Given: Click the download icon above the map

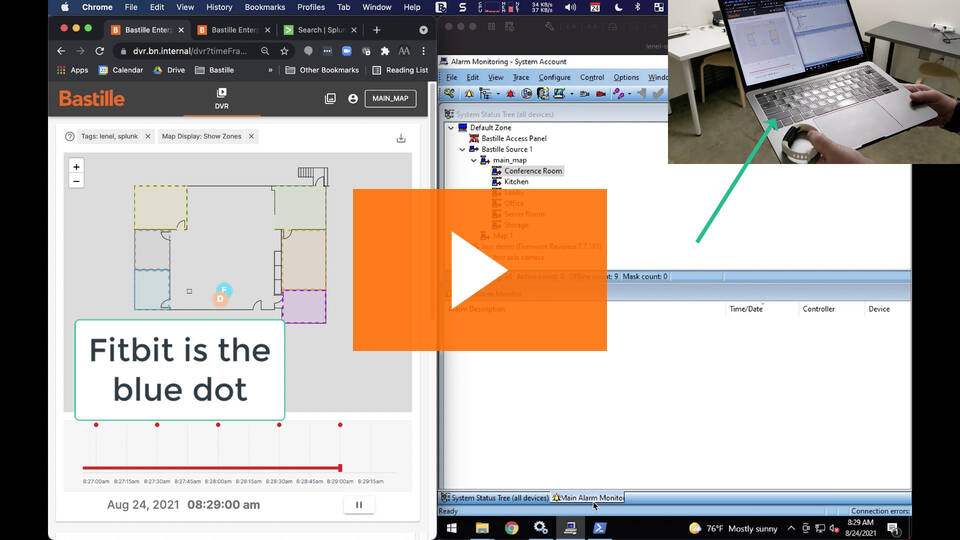Looking at the screenshot, I should (x=401, y=138).
